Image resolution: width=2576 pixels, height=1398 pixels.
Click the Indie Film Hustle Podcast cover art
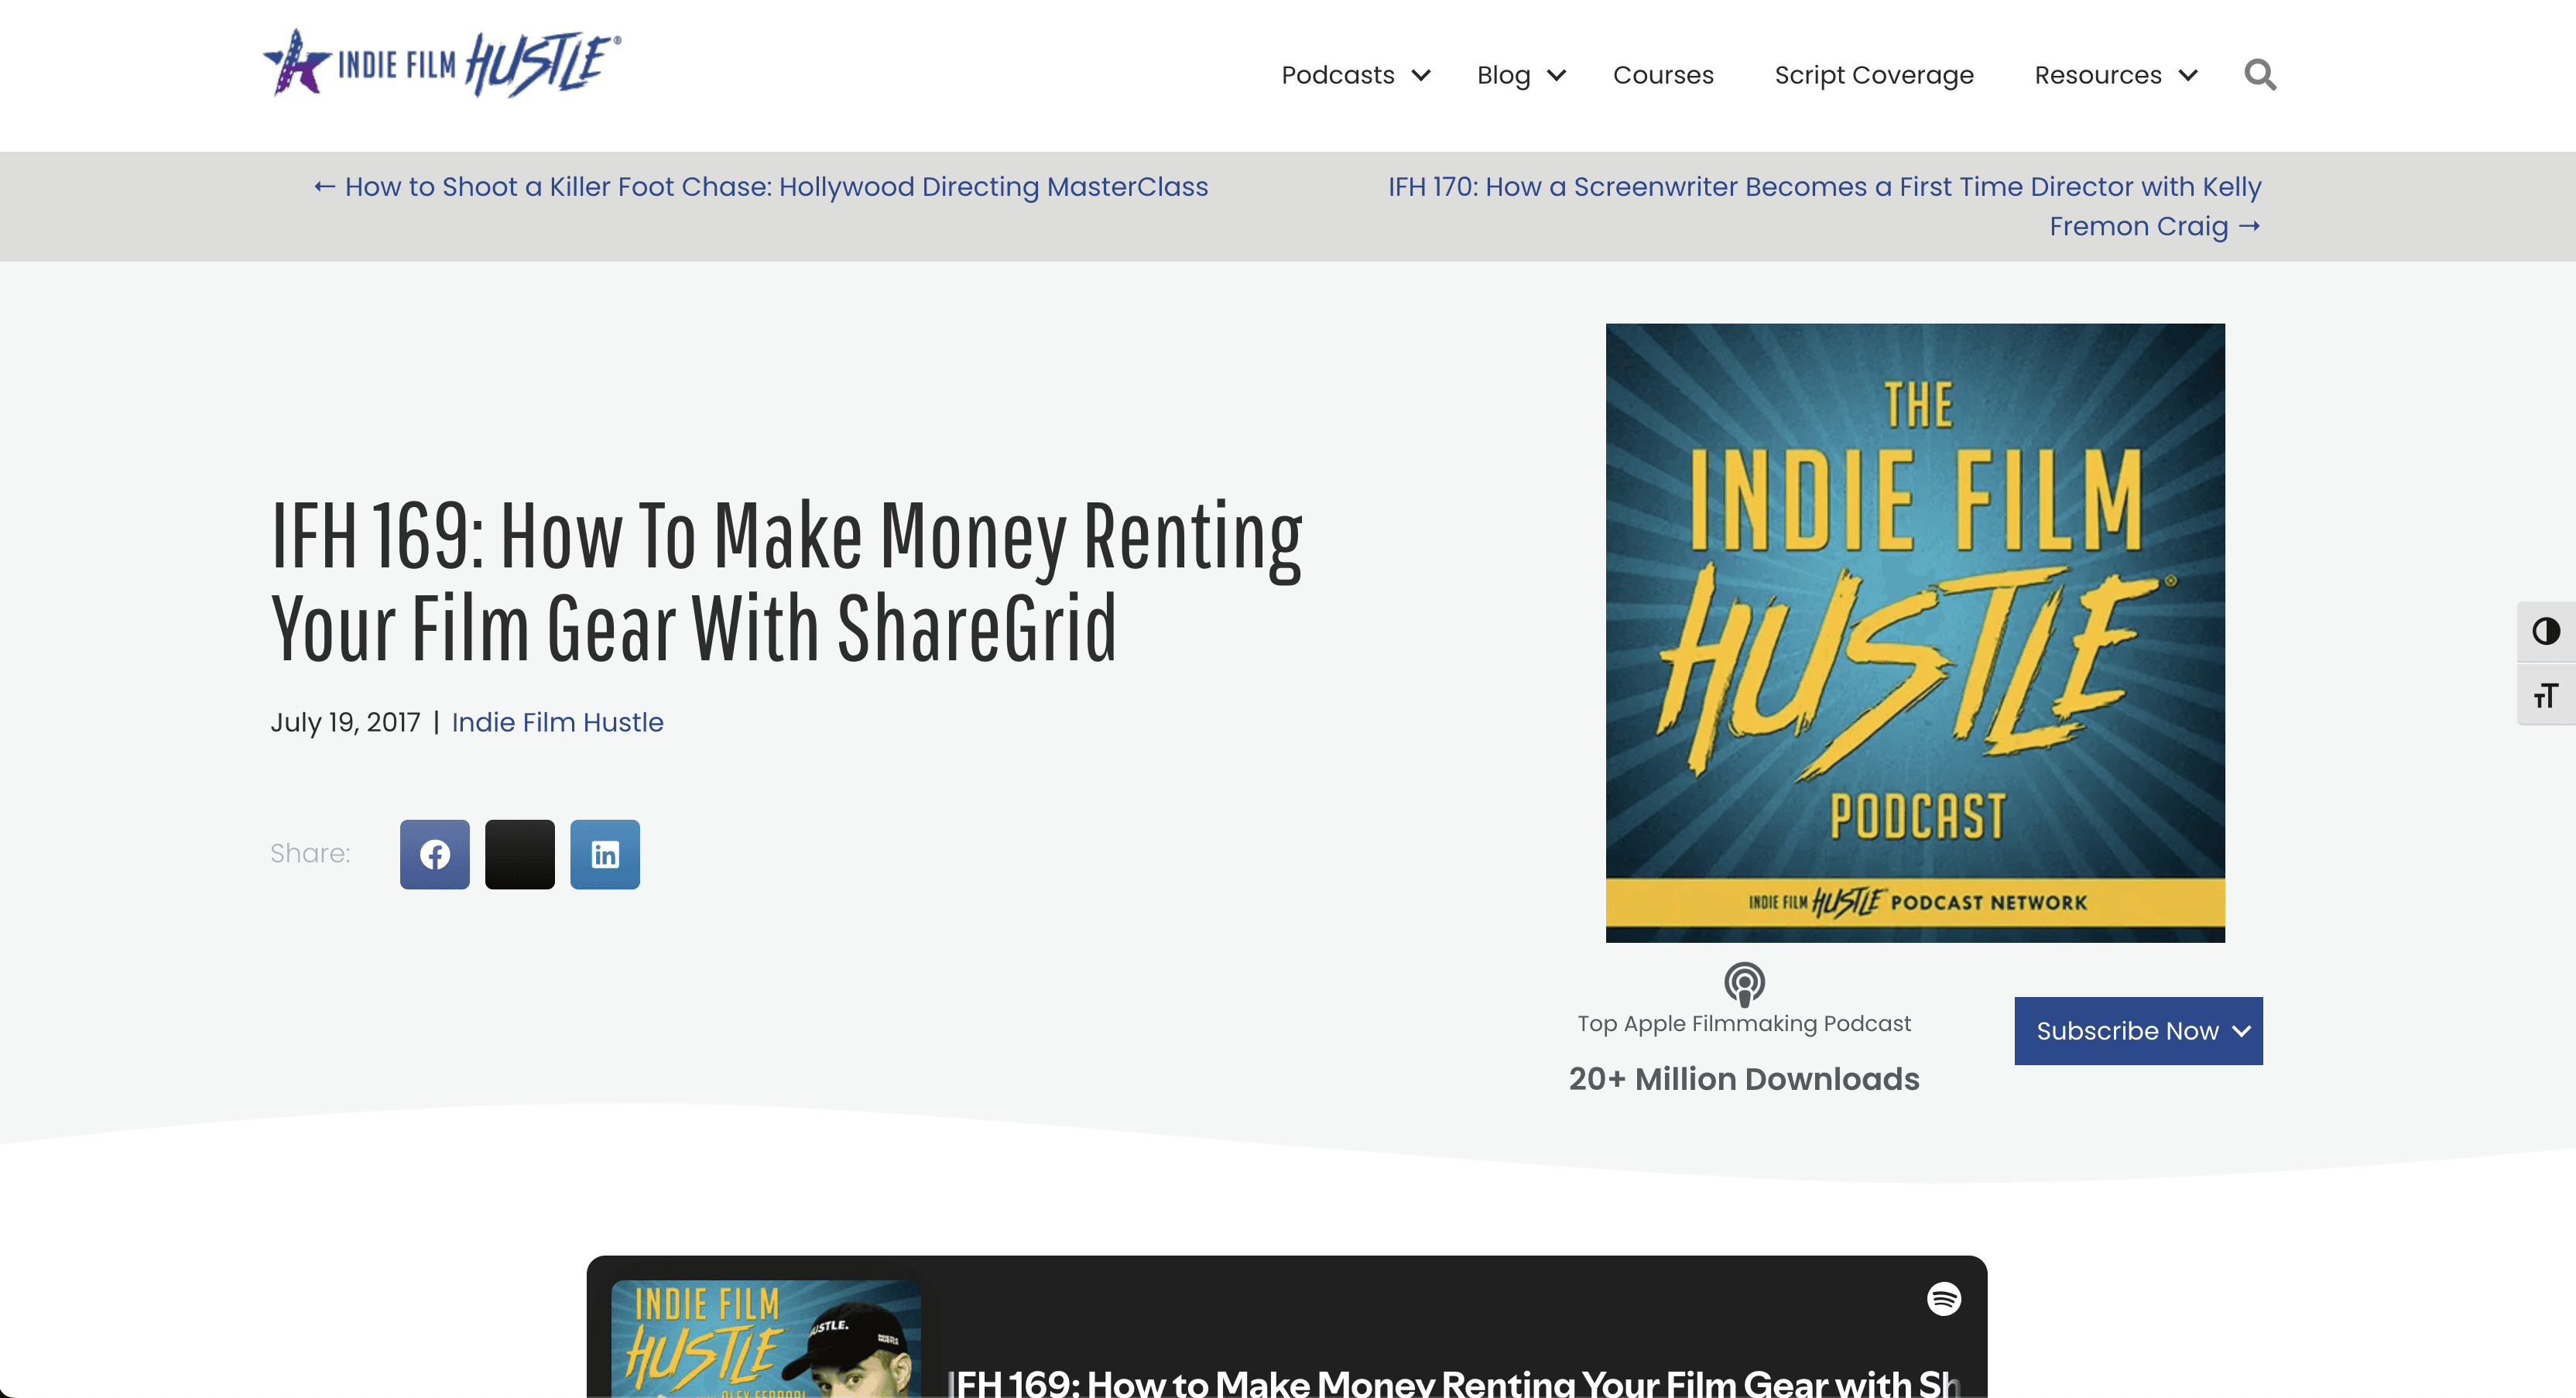pos(1914,632)
